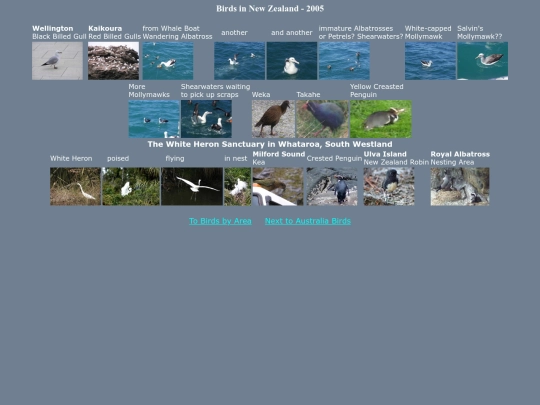Open the Red Billed Gulls rock photo
Viewport: 540px width, 405px height.
pos(113,61)
